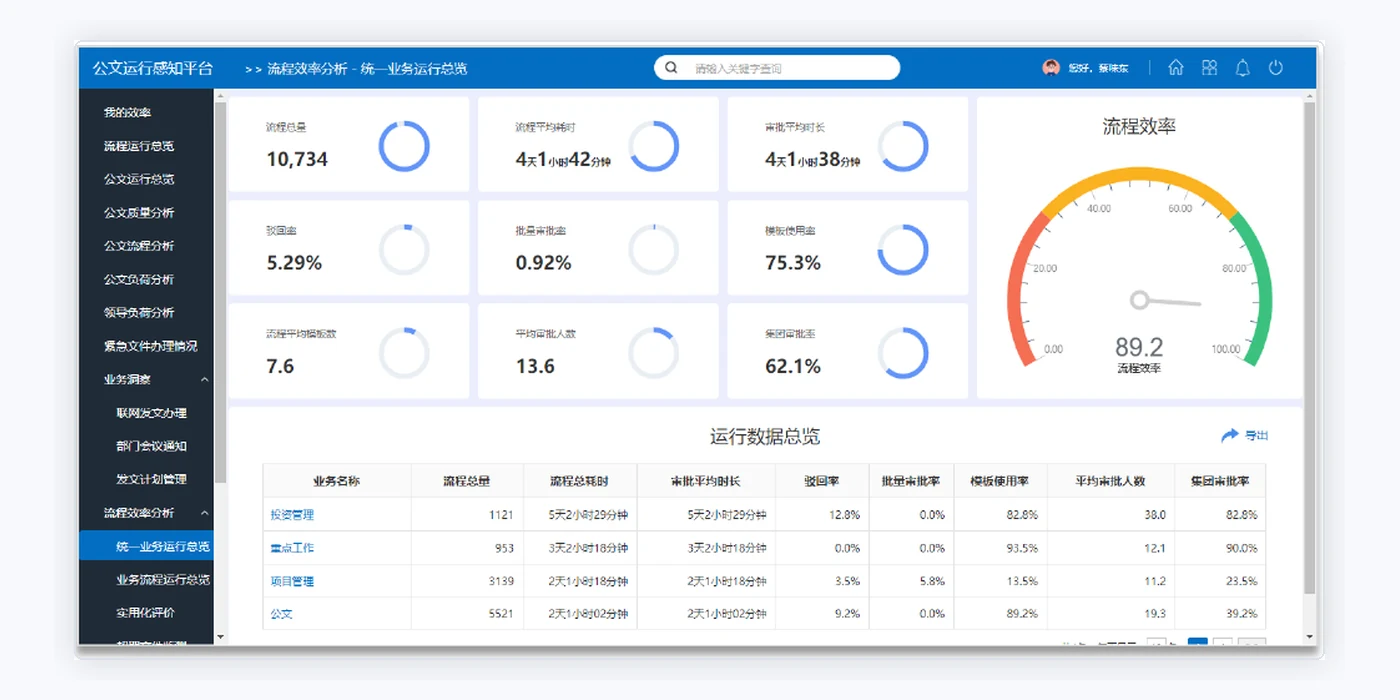Click the 平均审批人数 table column header
The image size is (1400, 700).
pos(1110,481)
